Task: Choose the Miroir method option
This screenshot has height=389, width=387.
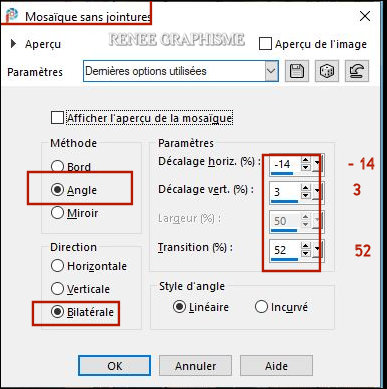Action: pyautogui.click(x=57, y=213)
